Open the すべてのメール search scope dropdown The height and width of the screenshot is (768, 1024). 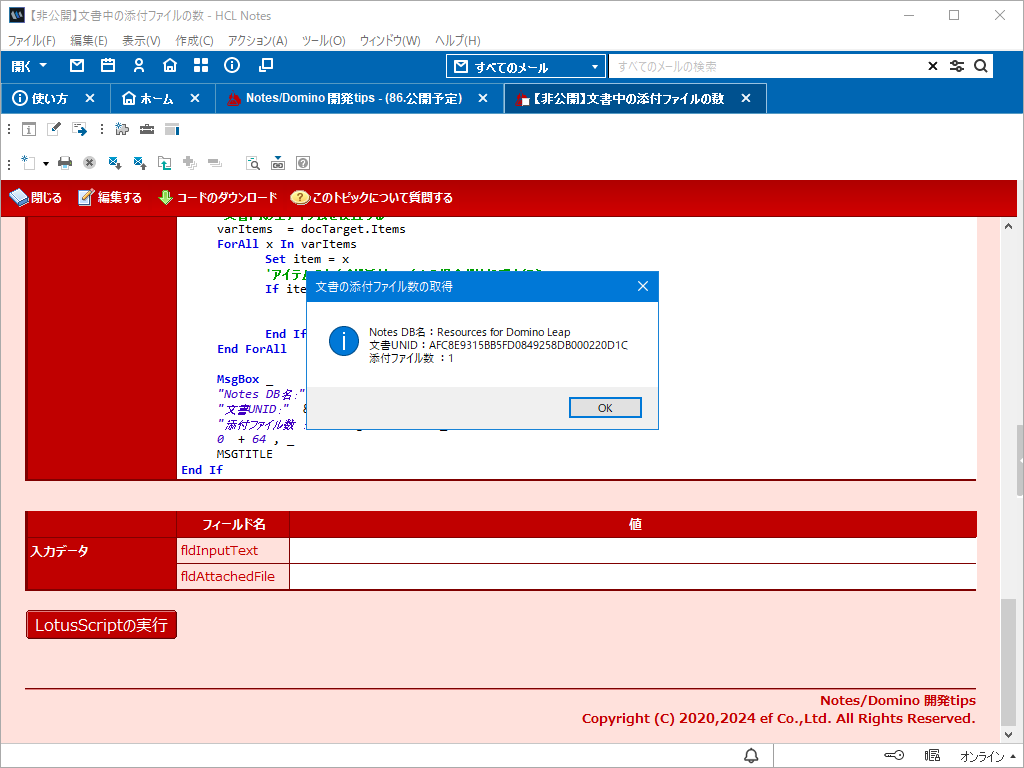tap(526, 67)
